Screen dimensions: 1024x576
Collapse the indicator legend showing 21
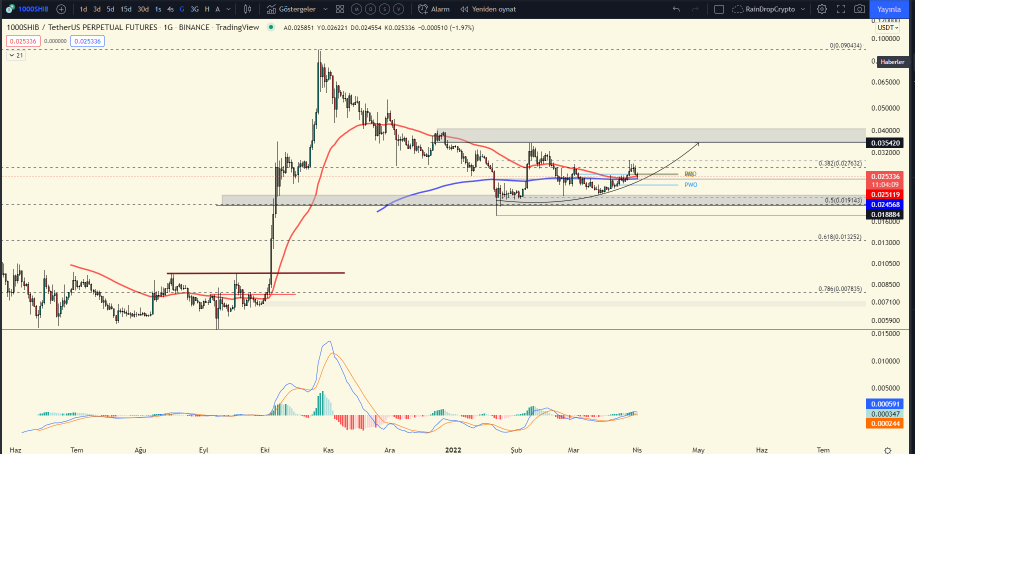click(x=12, y=55)
